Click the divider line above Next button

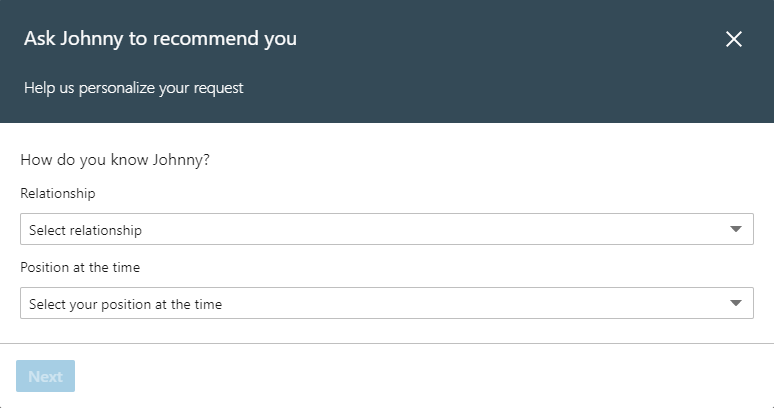click(386, 343)
